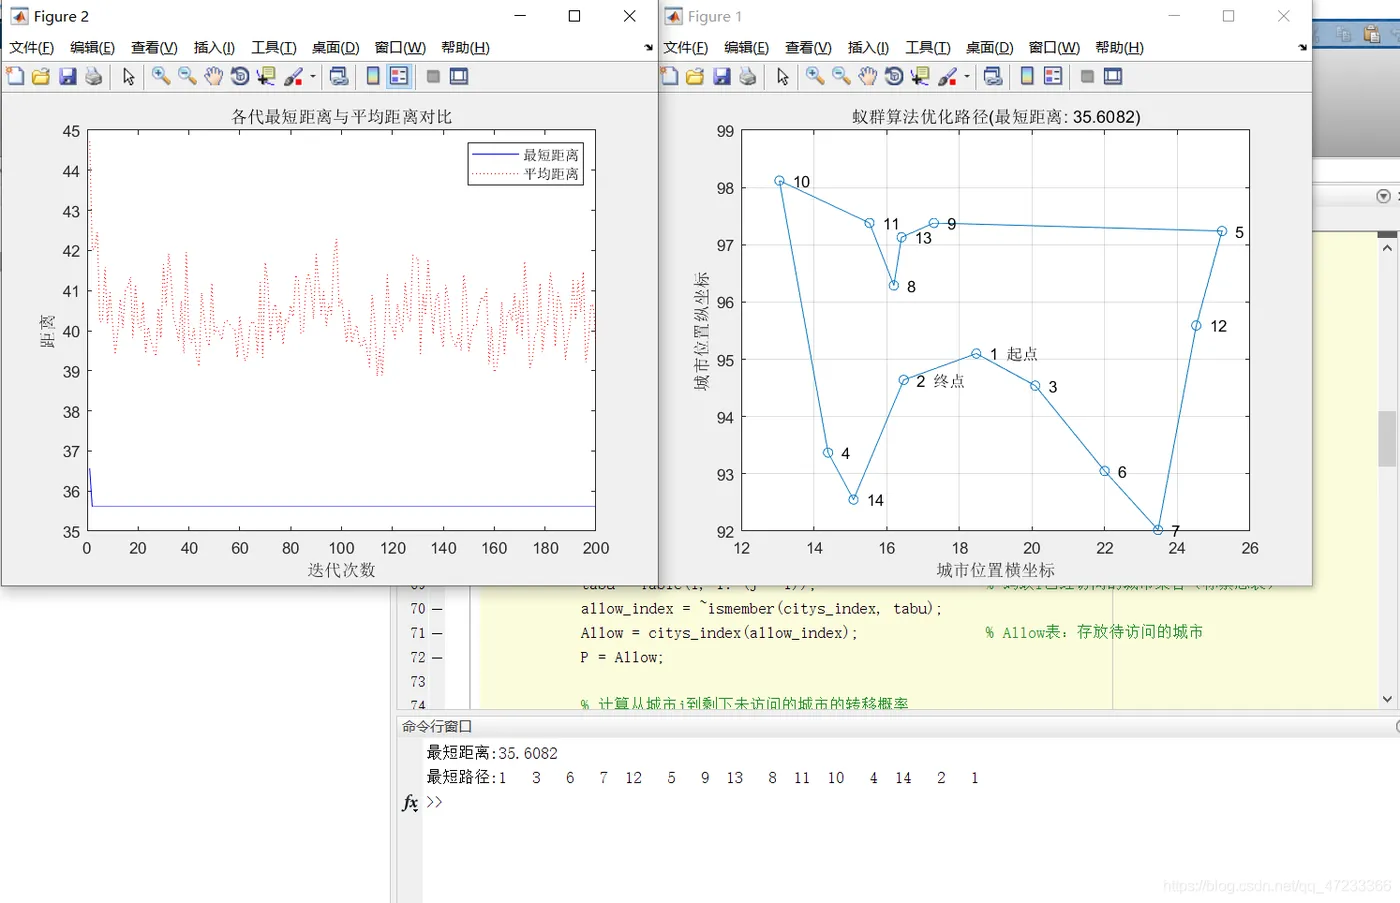The height and width of the screenshot is (903, 1400).
Task: Select the Rotate 3D tool in Figure 2
Action: pyautogui.click(x=240, y=76)
